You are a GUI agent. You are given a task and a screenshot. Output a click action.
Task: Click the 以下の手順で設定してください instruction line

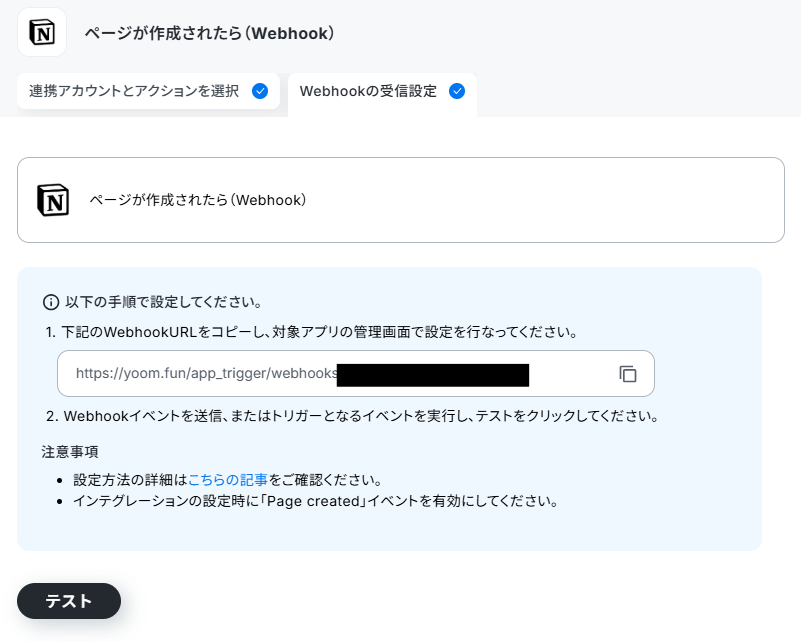[x=163, y=302]
